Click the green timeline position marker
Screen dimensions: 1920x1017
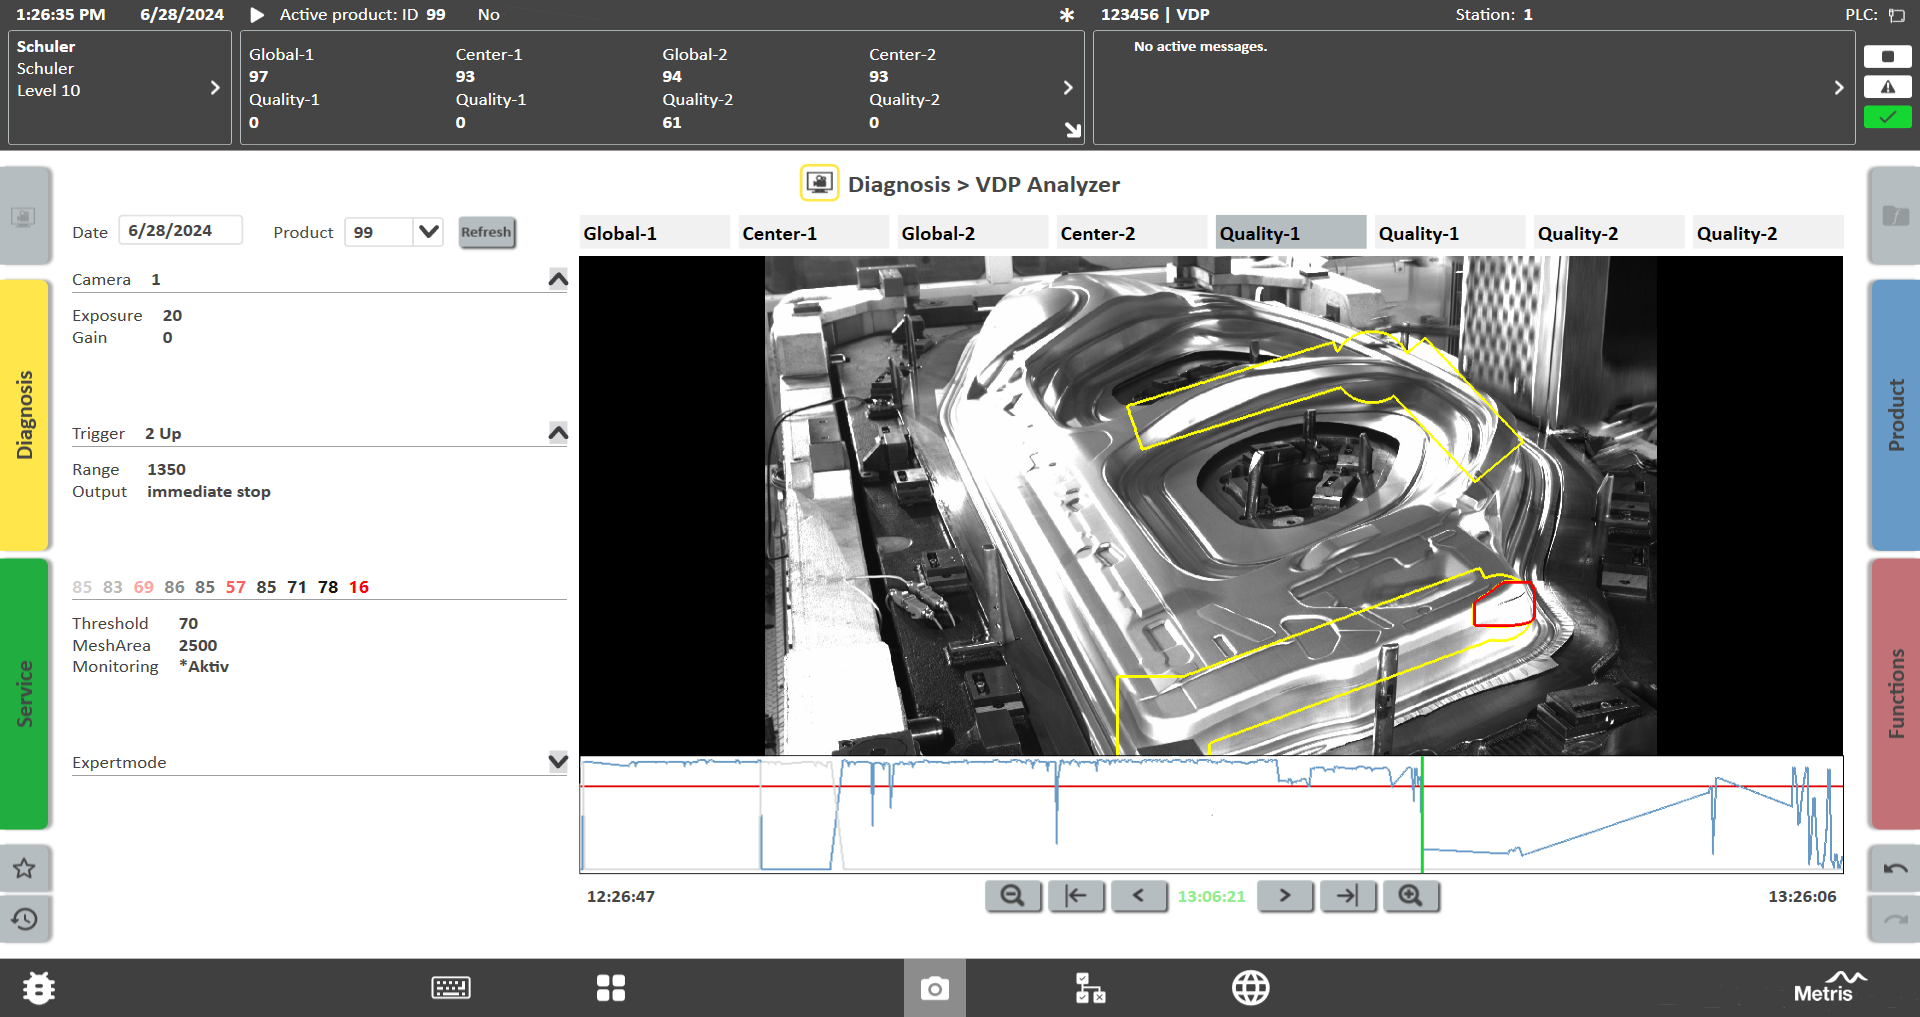1422,814
